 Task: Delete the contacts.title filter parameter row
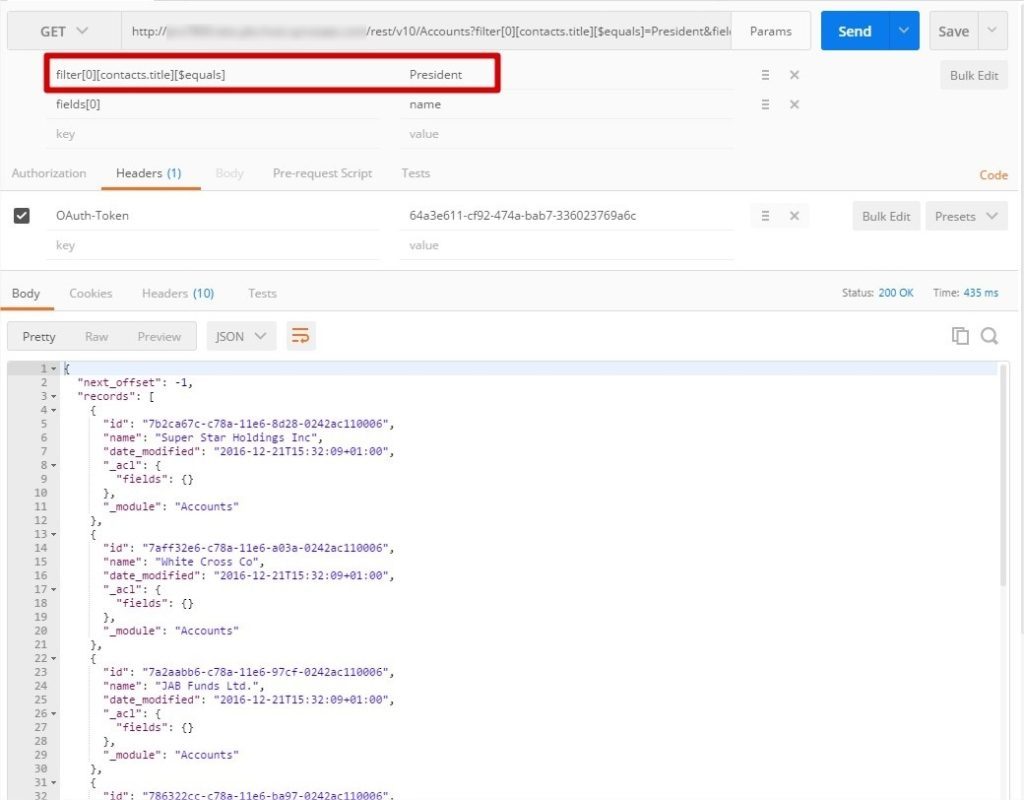coord(794,75)
